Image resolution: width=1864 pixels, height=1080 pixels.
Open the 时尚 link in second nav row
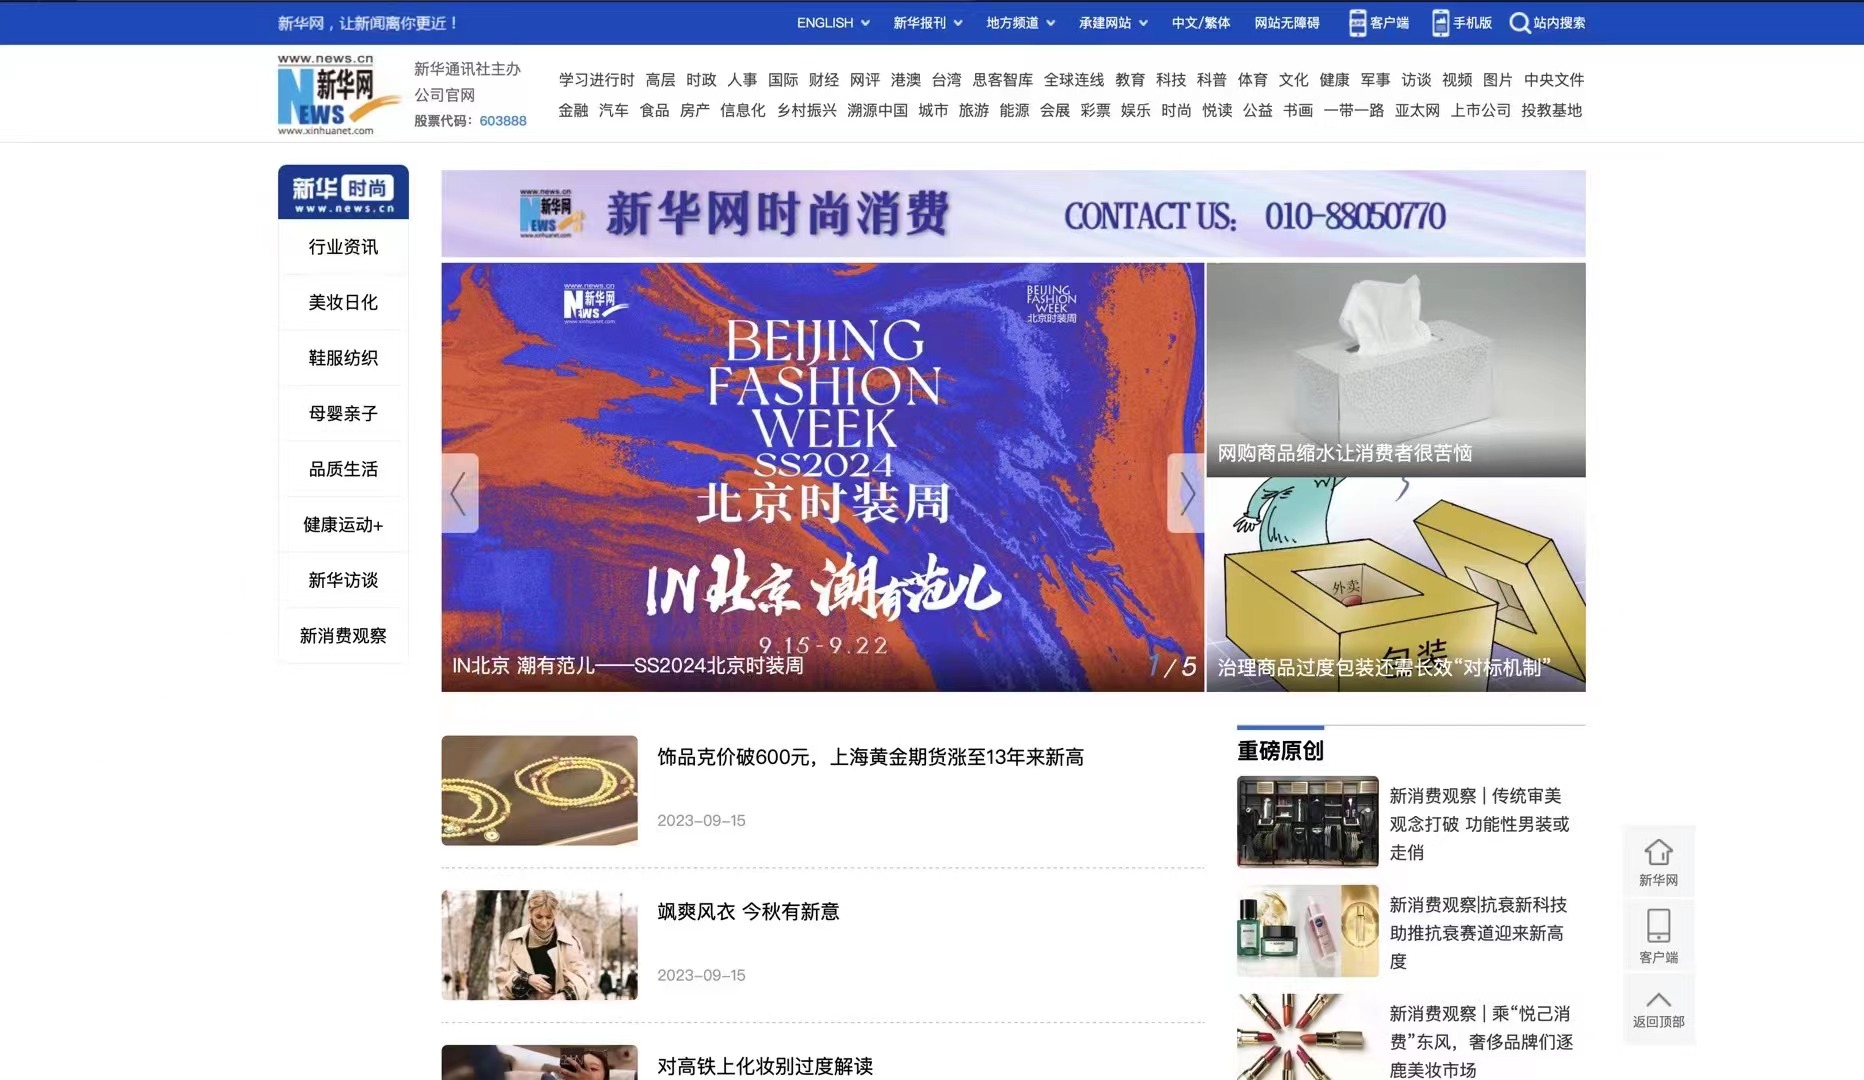[1176, 110]
